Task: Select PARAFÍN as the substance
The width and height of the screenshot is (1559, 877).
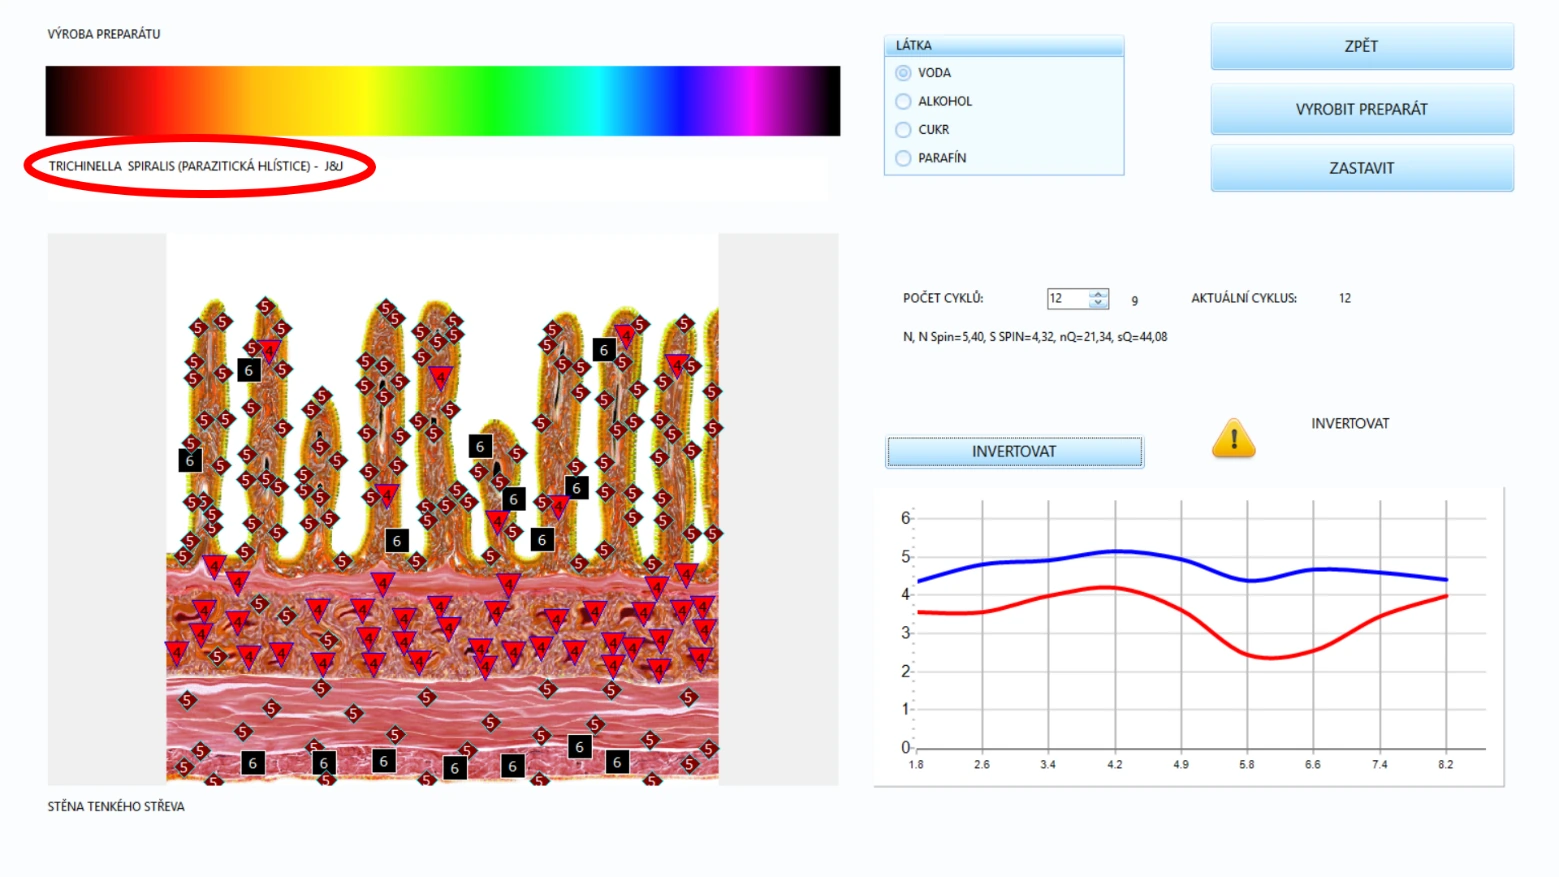Action: point(903,158)
